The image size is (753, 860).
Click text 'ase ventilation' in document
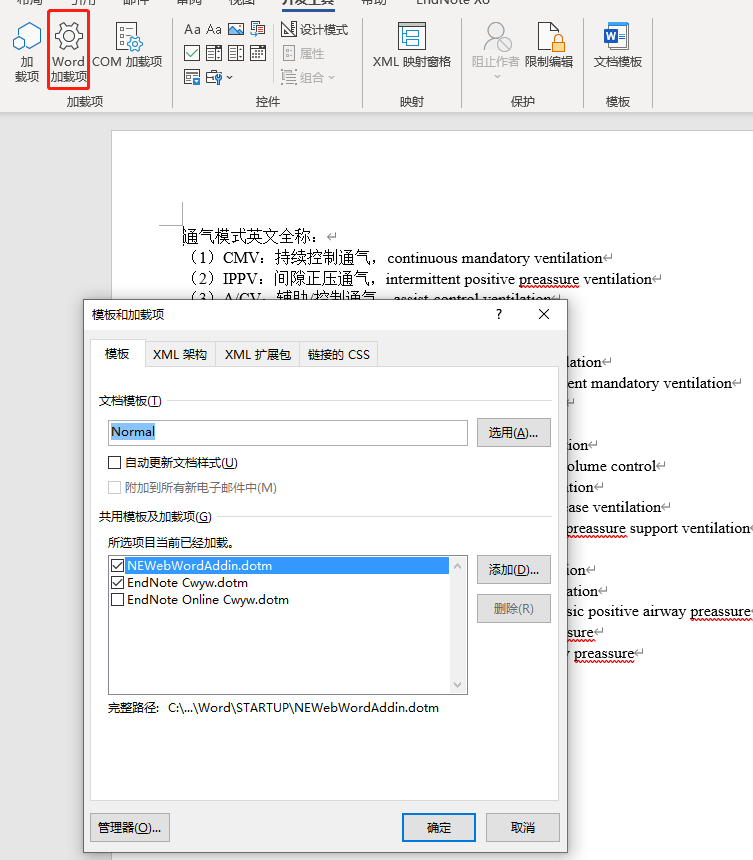pos(614,507)
